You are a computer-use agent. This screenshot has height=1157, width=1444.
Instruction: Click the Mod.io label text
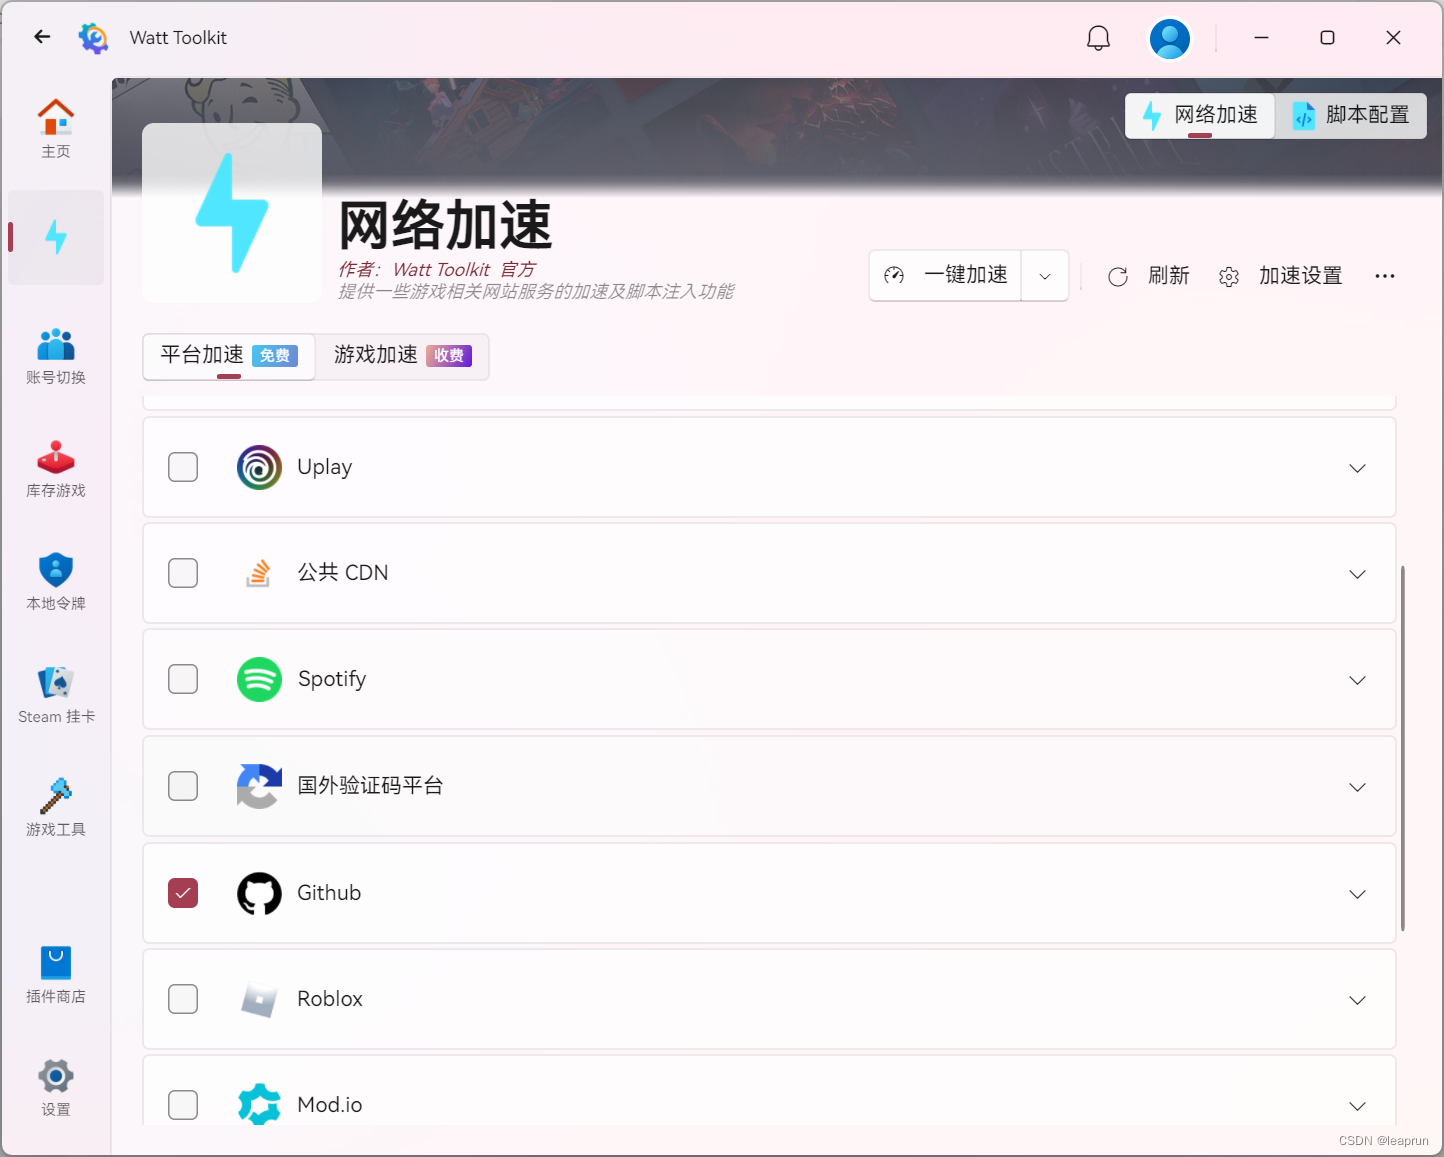click(330, 1105)
